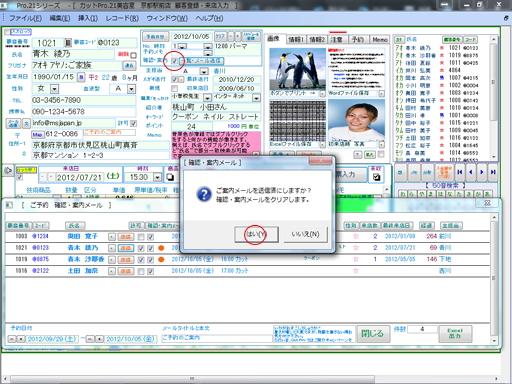This screenshot has width=512, height=384.
Task: Toggle the ハガキ送付 checkbox
Action: pos(174,80)
